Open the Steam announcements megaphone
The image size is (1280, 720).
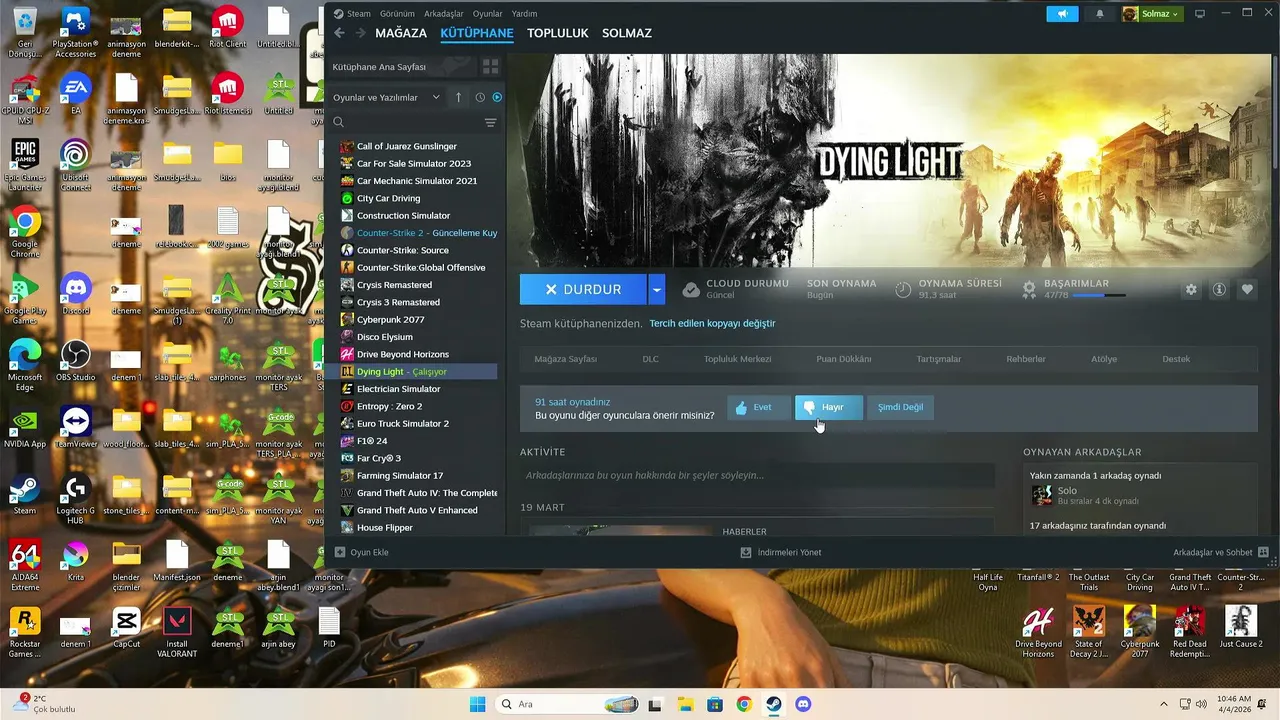[1062, 14]
